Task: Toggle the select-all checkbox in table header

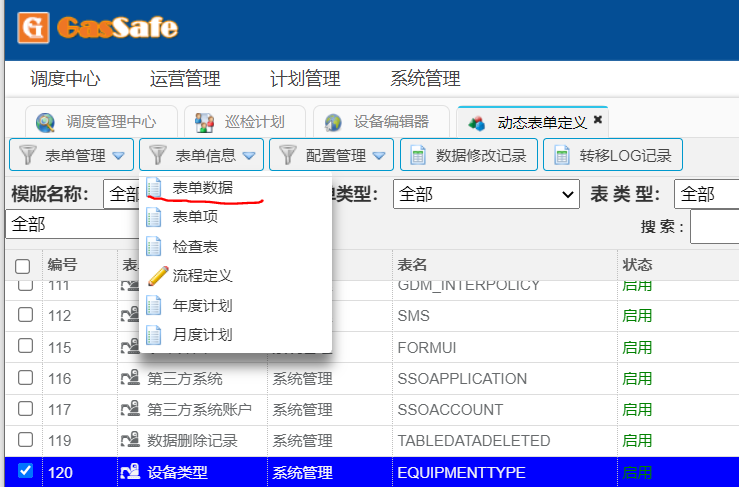Action: (x=23, y=266)
